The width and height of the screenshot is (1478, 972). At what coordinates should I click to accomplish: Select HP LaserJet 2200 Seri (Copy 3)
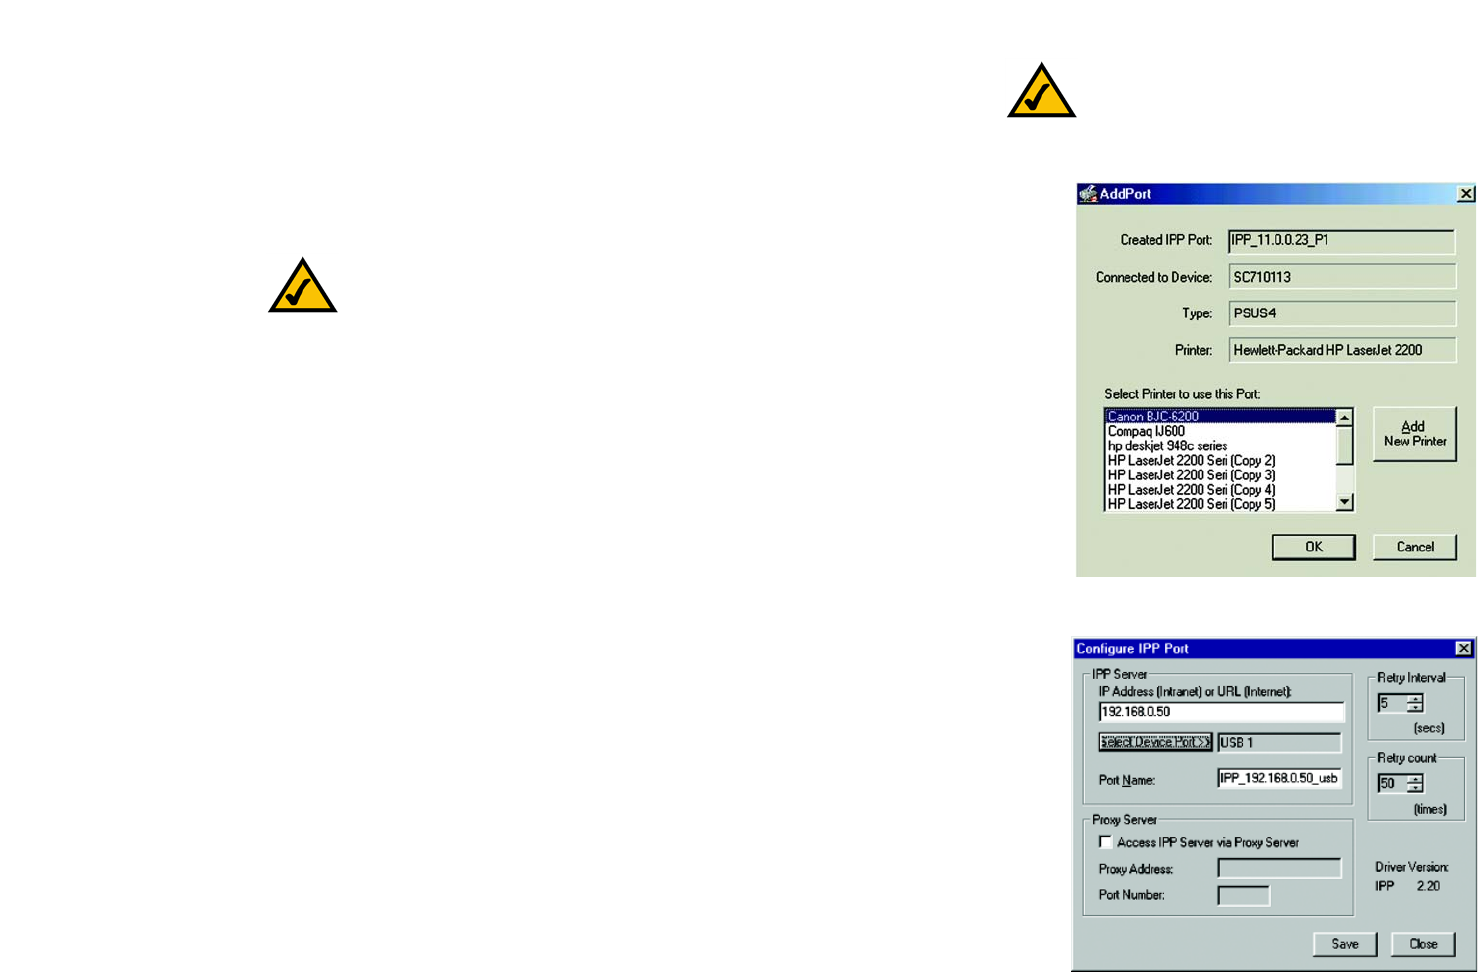click(1220, 475)
